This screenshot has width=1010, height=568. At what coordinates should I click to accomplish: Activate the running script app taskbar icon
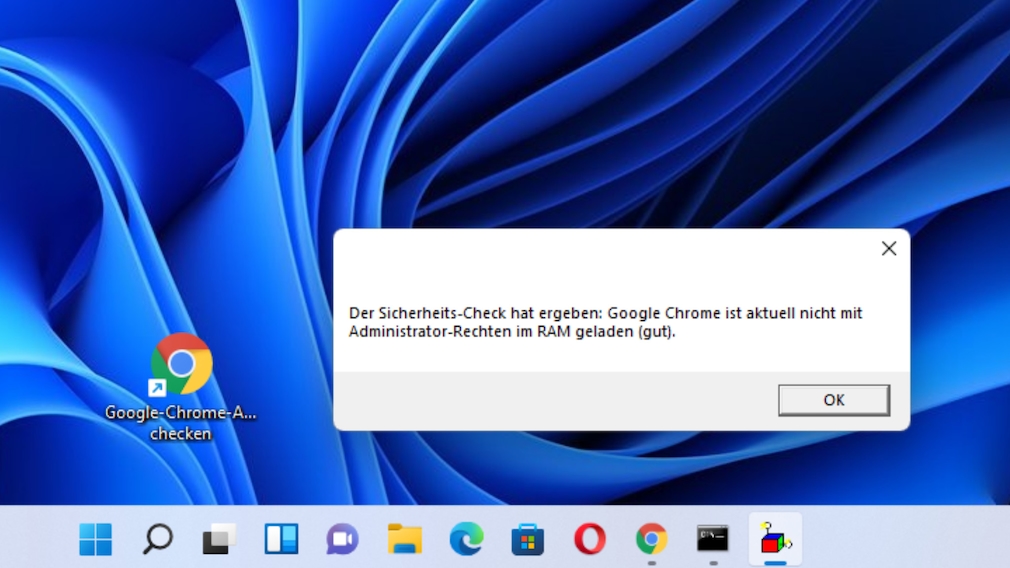pyautogui.click(x=775, y=540)
